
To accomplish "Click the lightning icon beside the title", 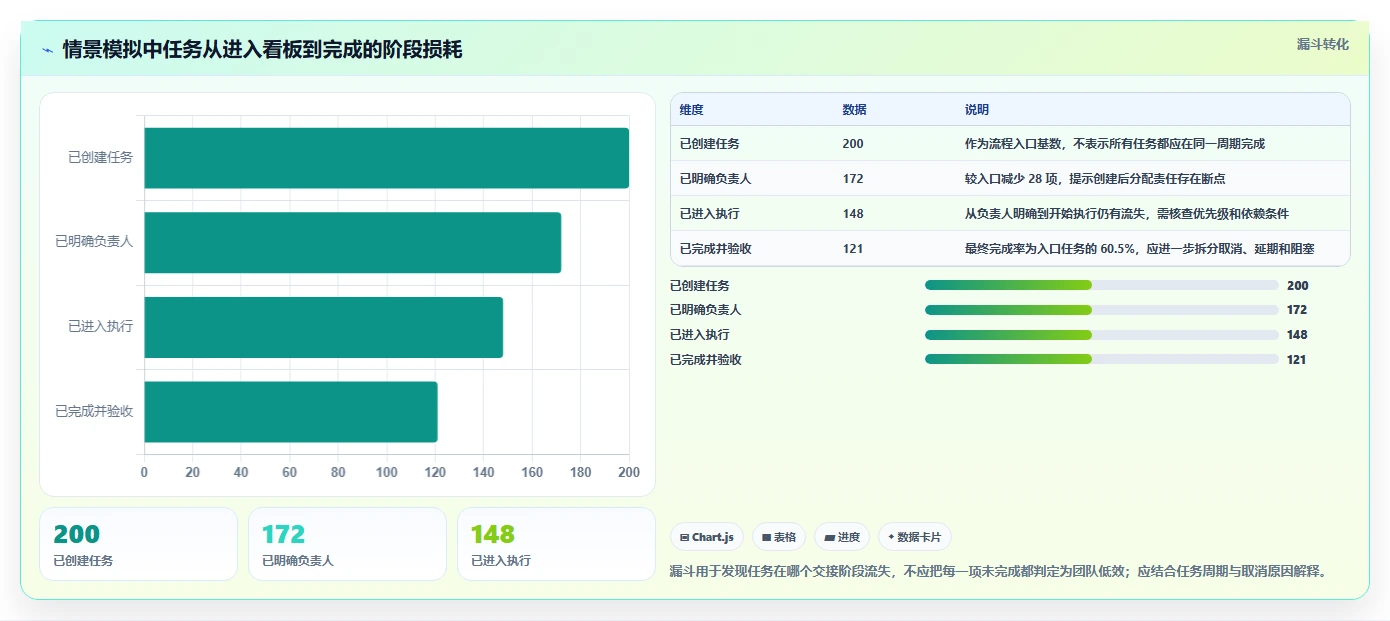I will coord(47,50).
